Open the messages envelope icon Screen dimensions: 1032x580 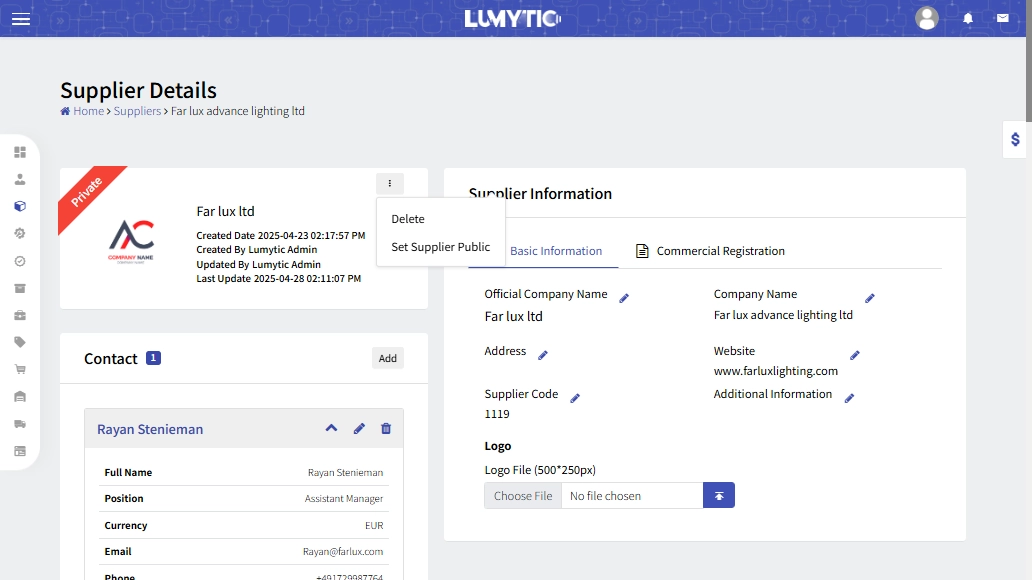tap(1002, 18)
